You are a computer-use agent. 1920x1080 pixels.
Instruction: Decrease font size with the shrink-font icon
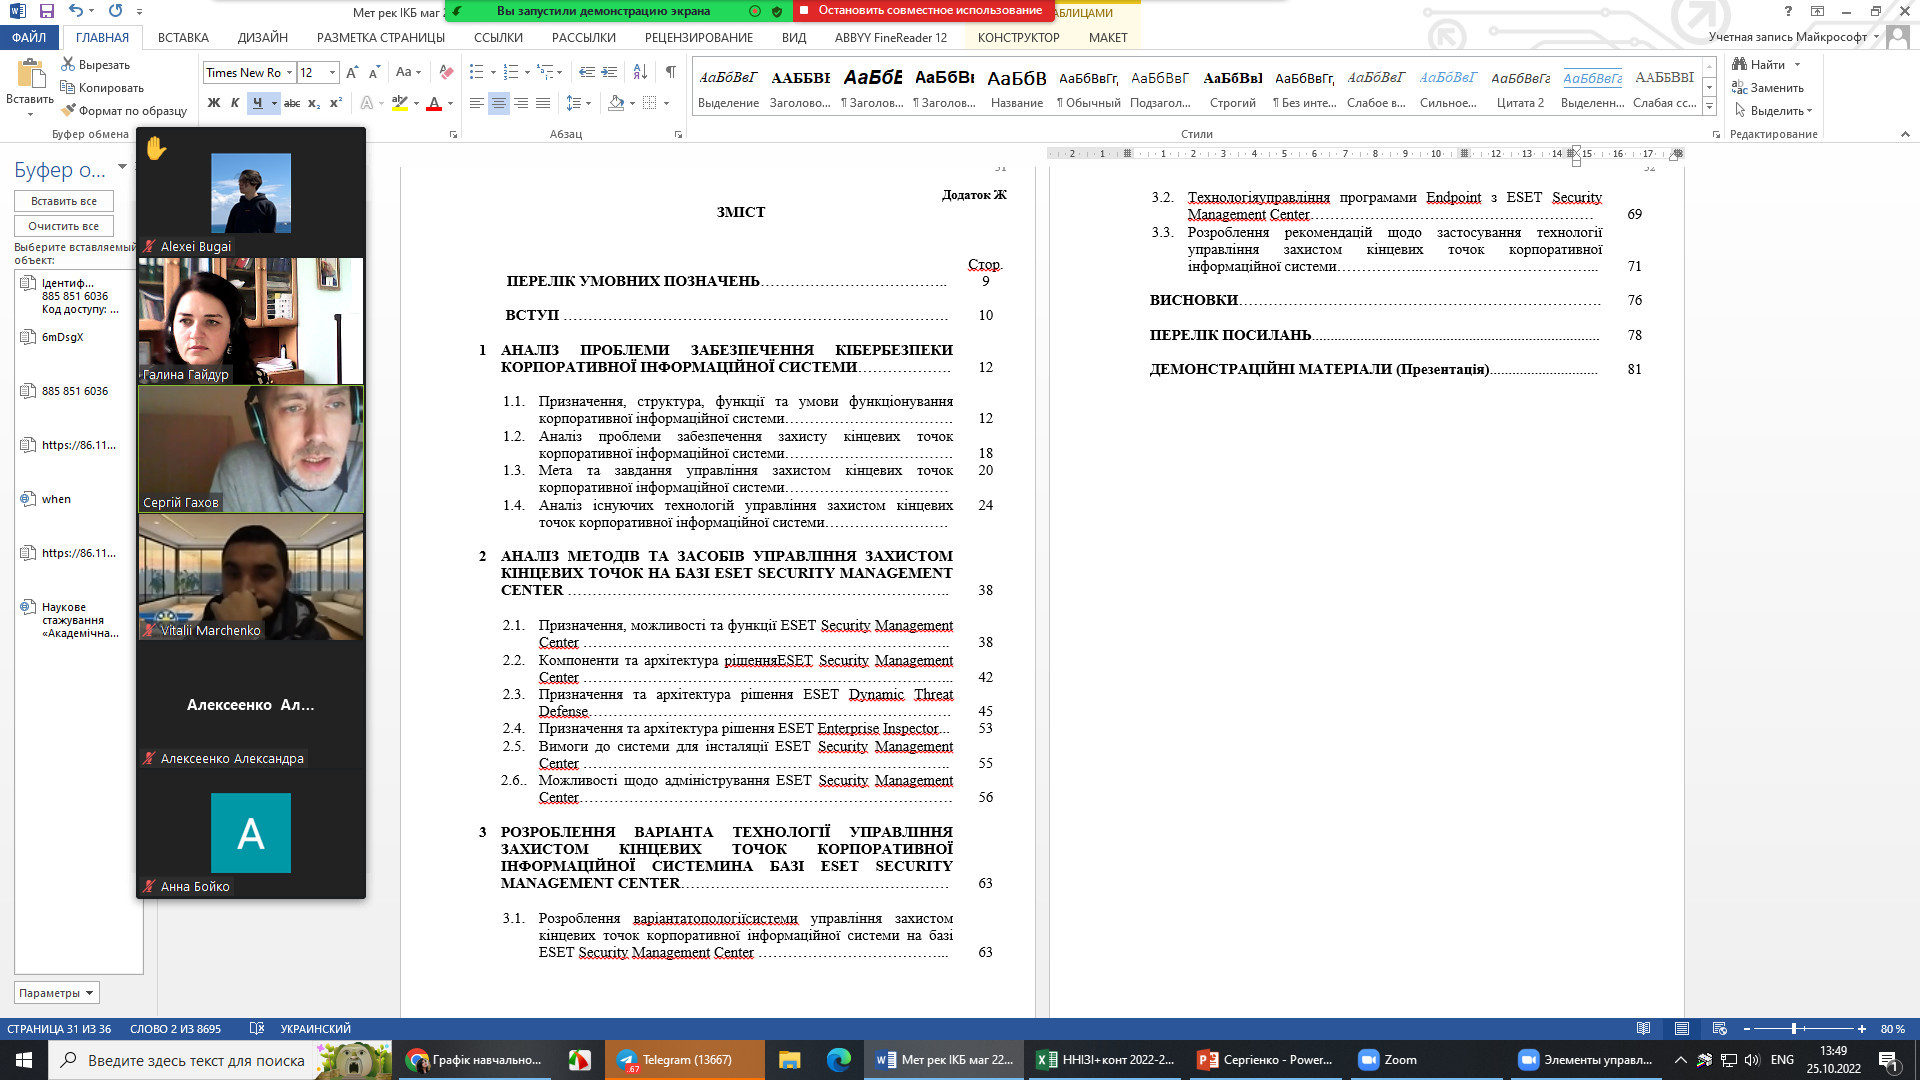[374, 72]
